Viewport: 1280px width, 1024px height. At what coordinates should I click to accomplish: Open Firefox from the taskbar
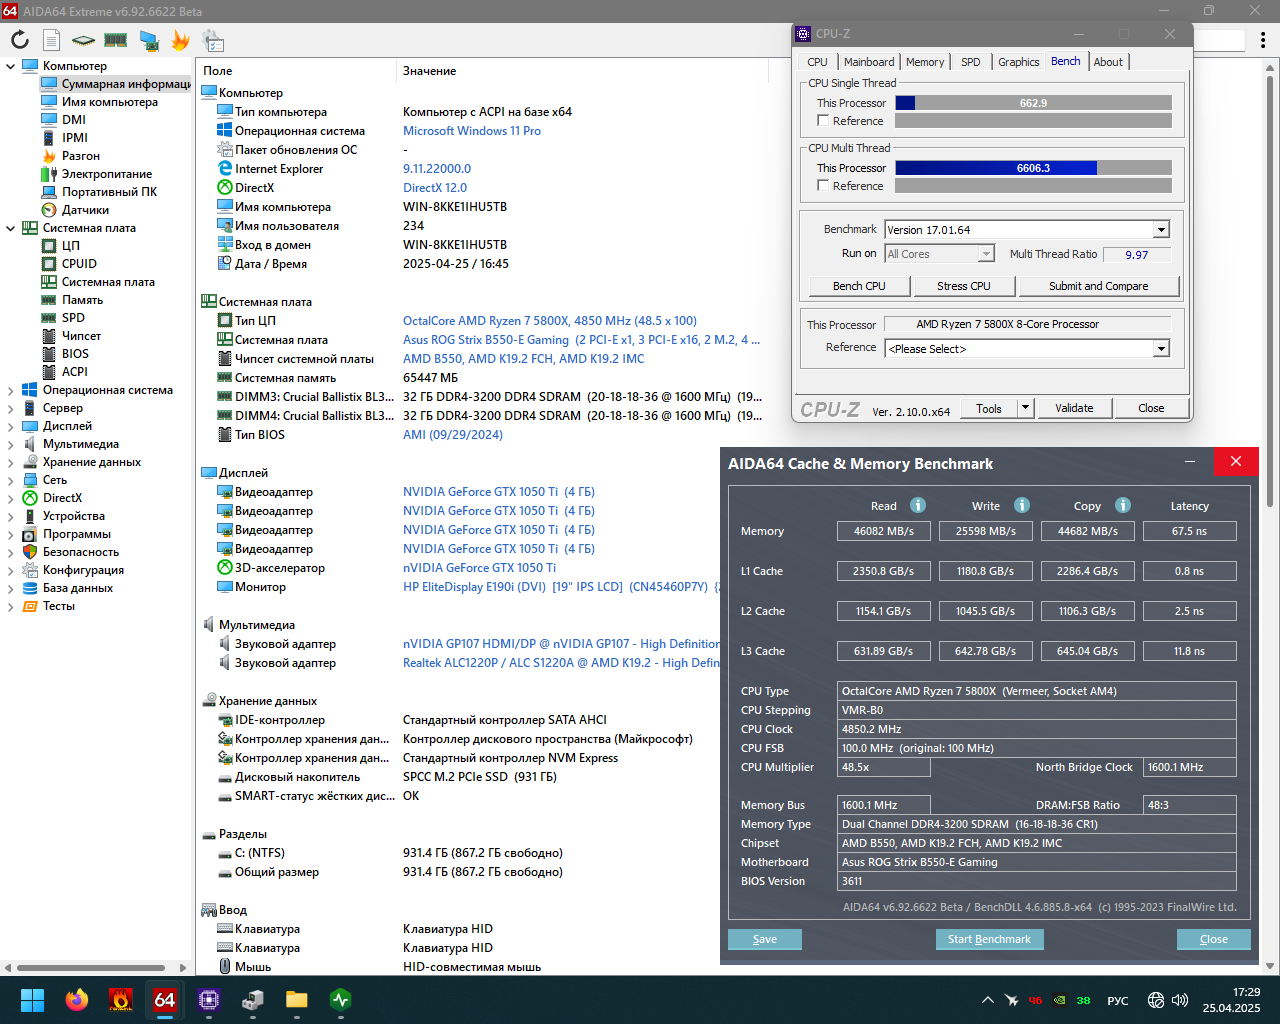(x=76, y=1000)
